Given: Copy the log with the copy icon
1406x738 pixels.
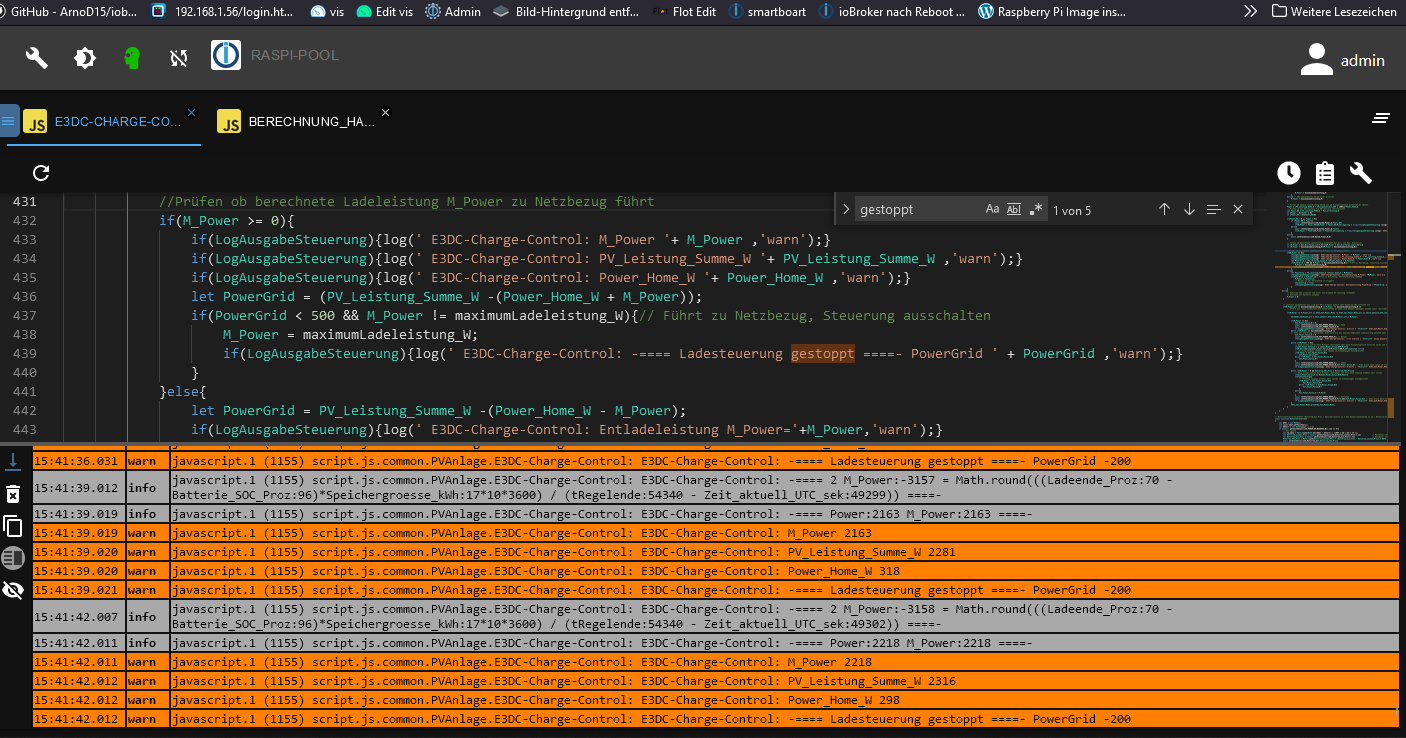Looking at the screenshot, I should coord(13,526).
